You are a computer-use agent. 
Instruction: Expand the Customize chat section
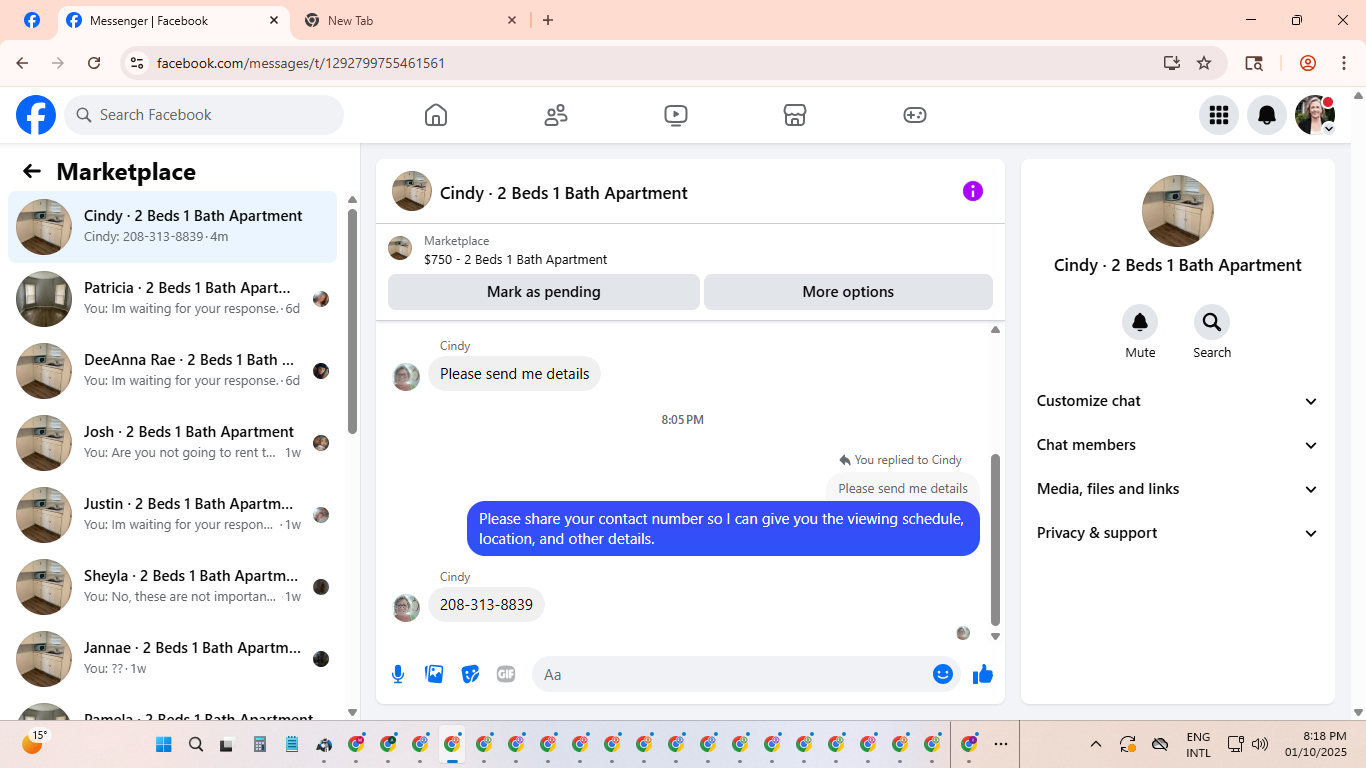pos(1178,401)
